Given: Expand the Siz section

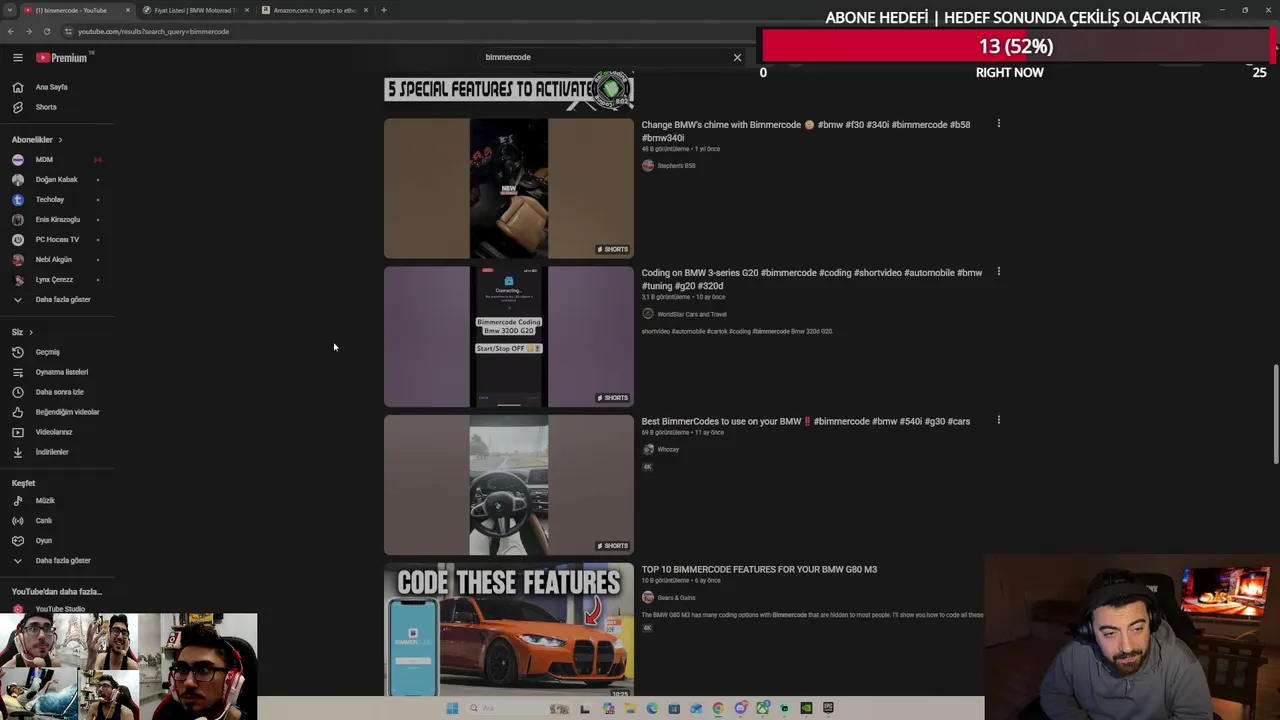Looking at the screenshot, I should (x=22, y=332).
